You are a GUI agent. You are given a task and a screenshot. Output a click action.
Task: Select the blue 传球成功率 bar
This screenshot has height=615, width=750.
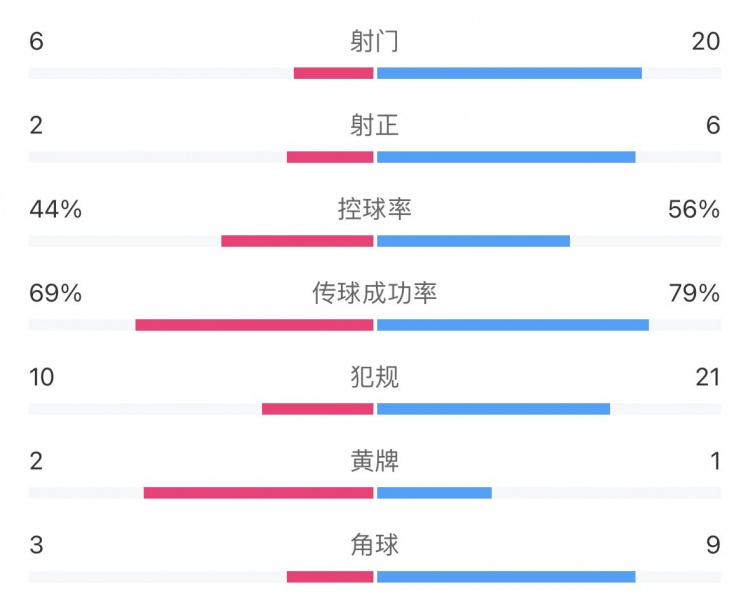(x=513, y=325)
